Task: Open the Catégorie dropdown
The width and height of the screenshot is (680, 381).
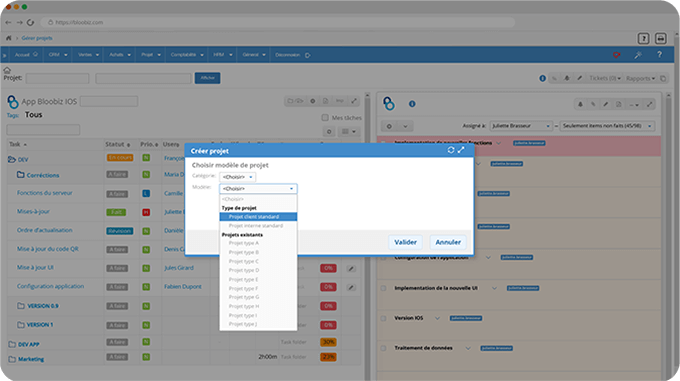Action: pyautogui.click(x=238, y=177)
